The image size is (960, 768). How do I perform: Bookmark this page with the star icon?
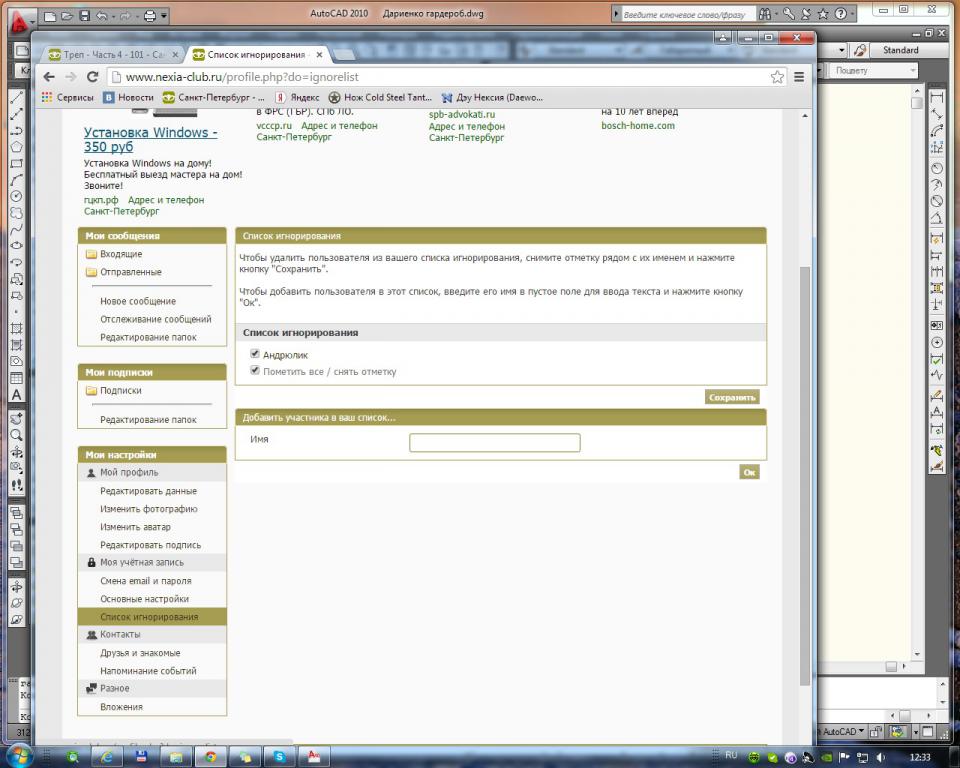click(x=777, y=77)
